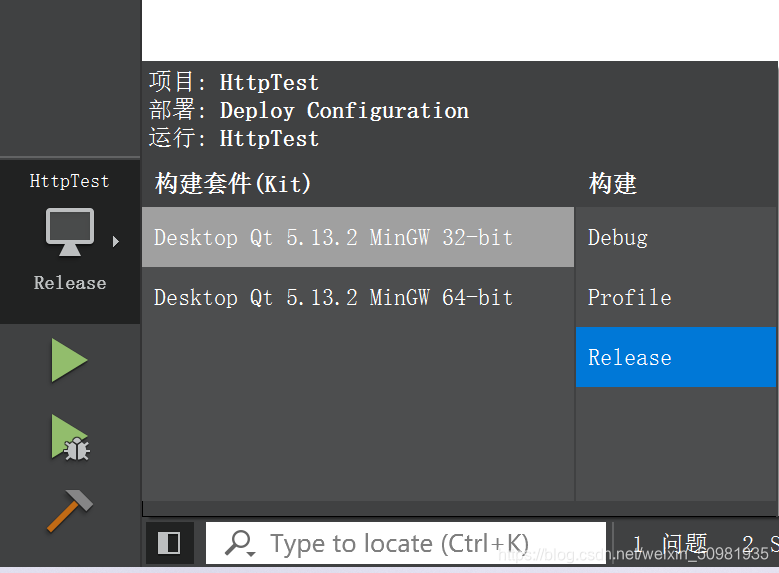Open the 1 问题 output pane tab
Image resolution: width=779 pixels, height=573 pixels.
click(x=670, y=543)
